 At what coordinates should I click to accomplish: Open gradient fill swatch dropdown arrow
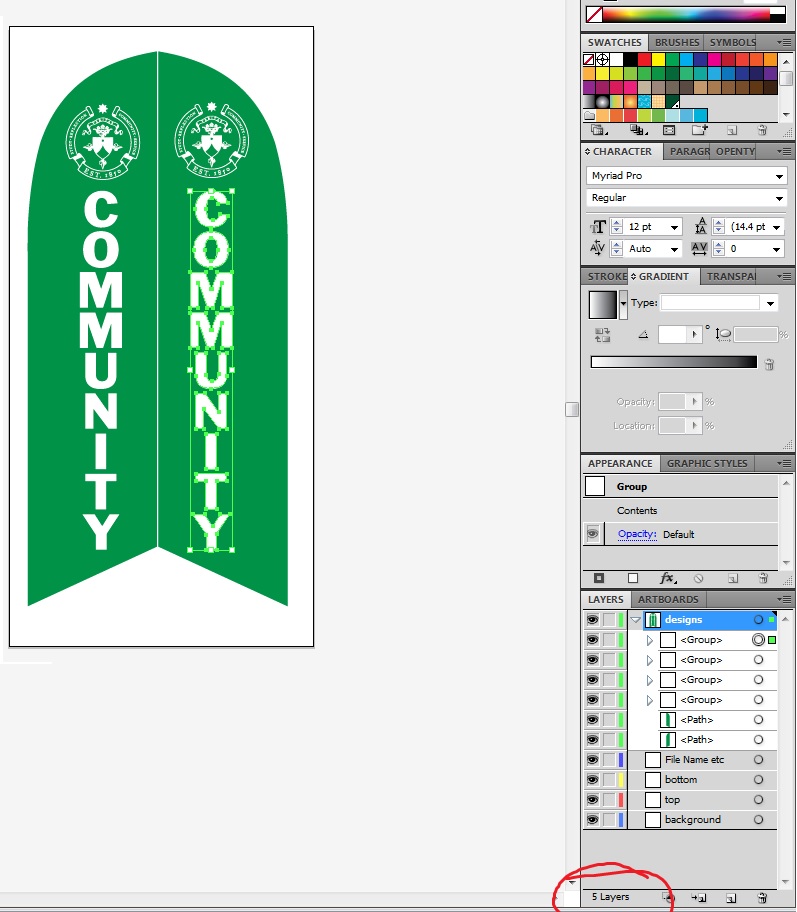pos(623,304)
